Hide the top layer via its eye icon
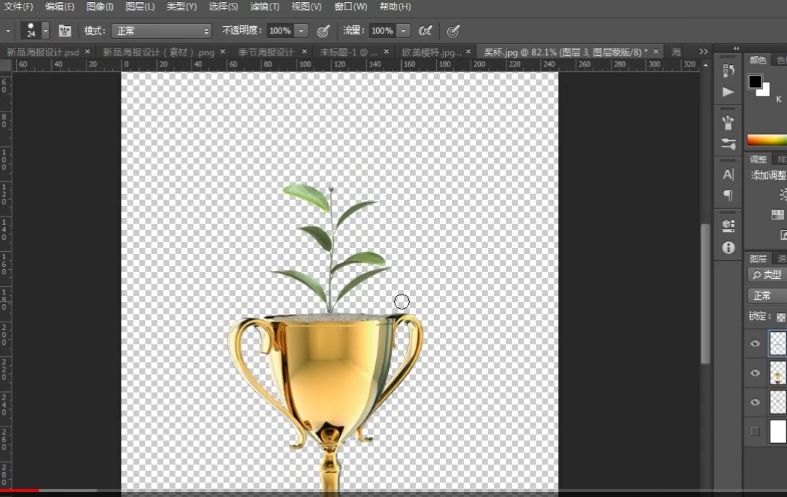787x497 pixels. click(x=755, y=343)
